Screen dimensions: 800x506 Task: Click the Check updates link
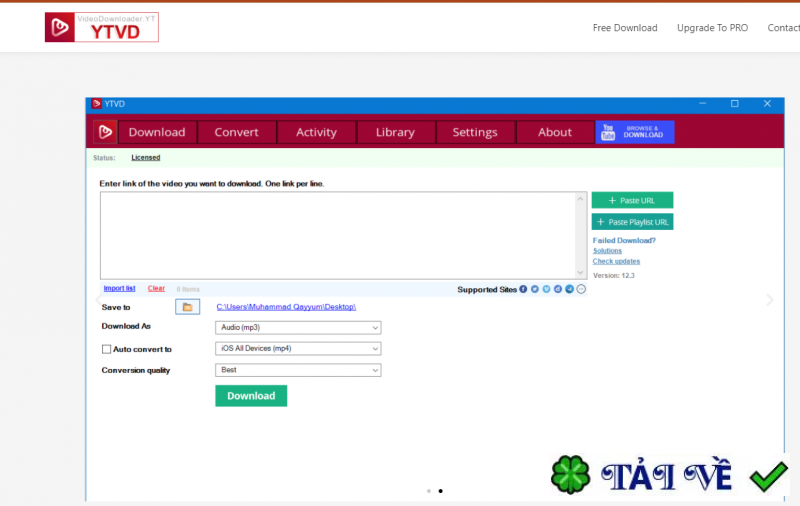click(616, 261)
